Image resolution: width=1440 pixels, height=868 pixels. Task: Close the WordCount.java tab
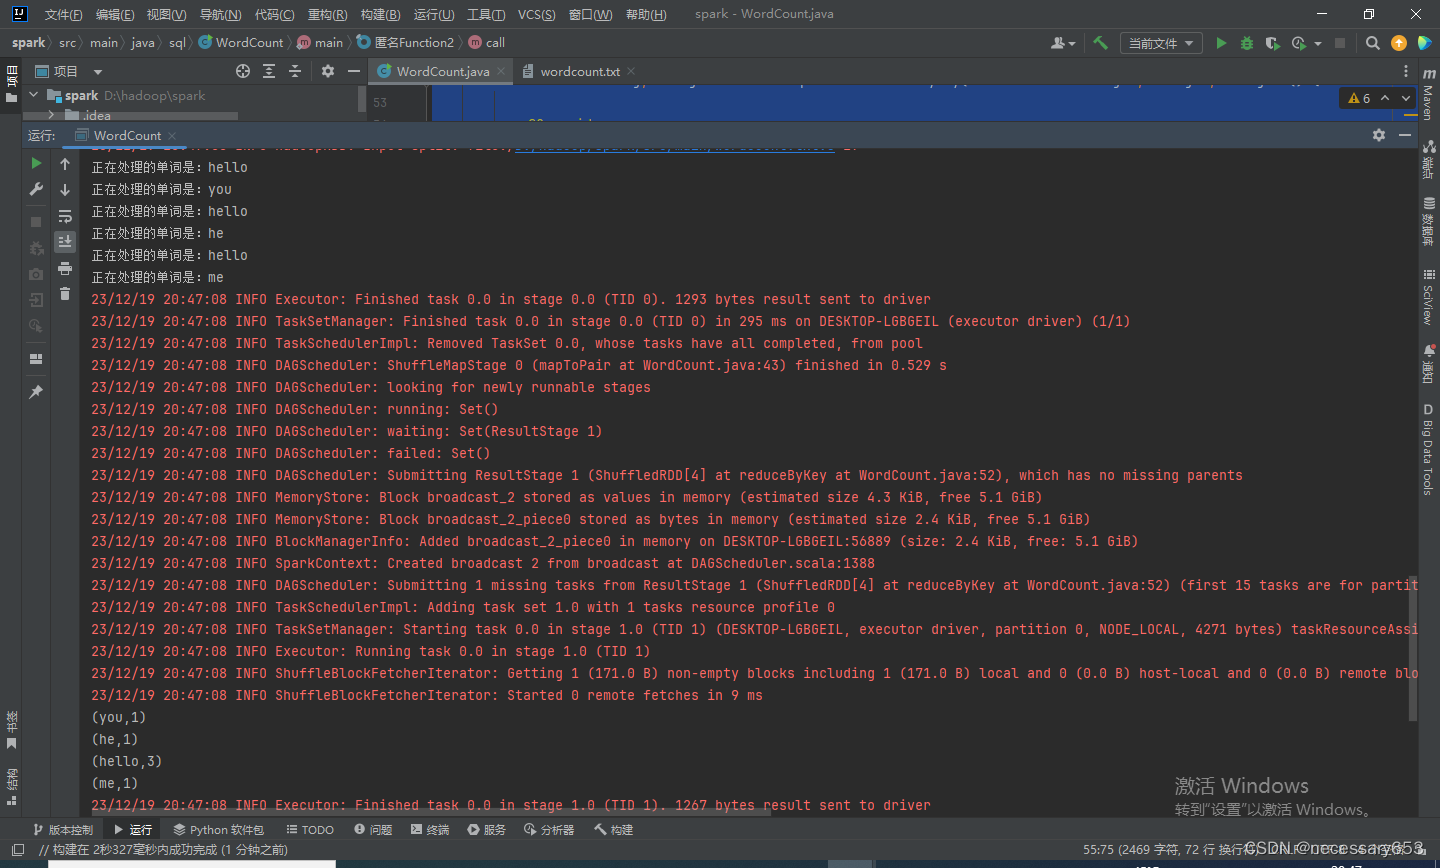tap(501, 71)
